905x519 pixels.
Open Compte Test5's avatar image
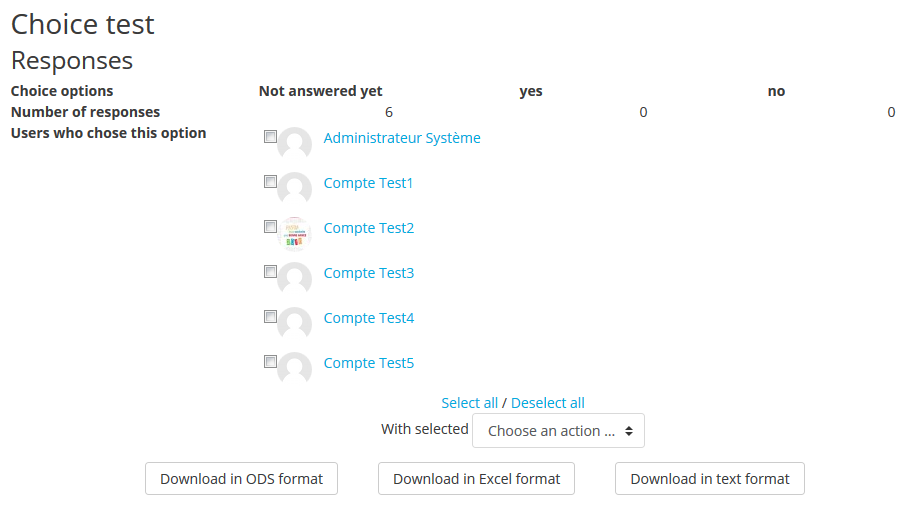294,369
